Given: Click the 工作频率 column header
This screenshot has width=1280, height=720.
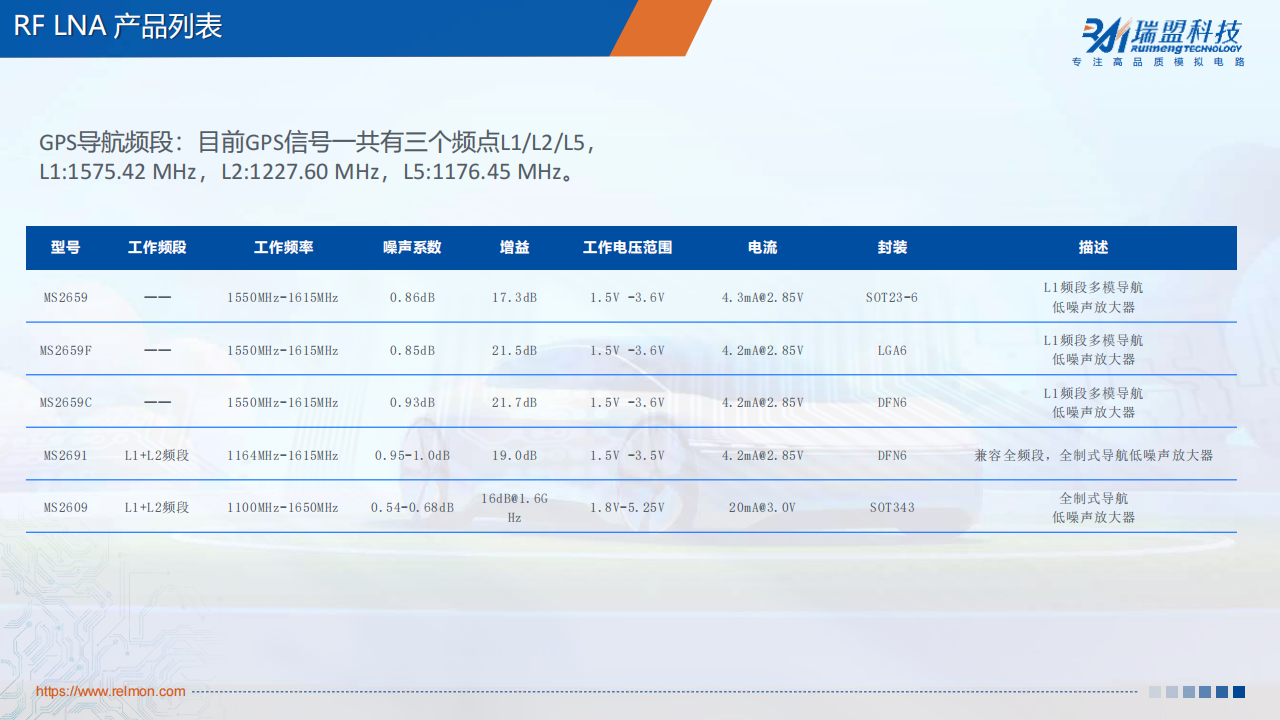Looking at the screenshot, I should [x=283, y=248].
